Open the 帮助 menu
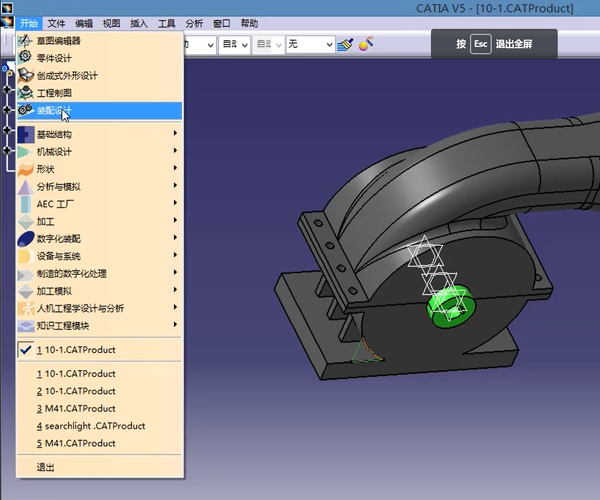This screenshot has width=600, height=500. (249, 23)
